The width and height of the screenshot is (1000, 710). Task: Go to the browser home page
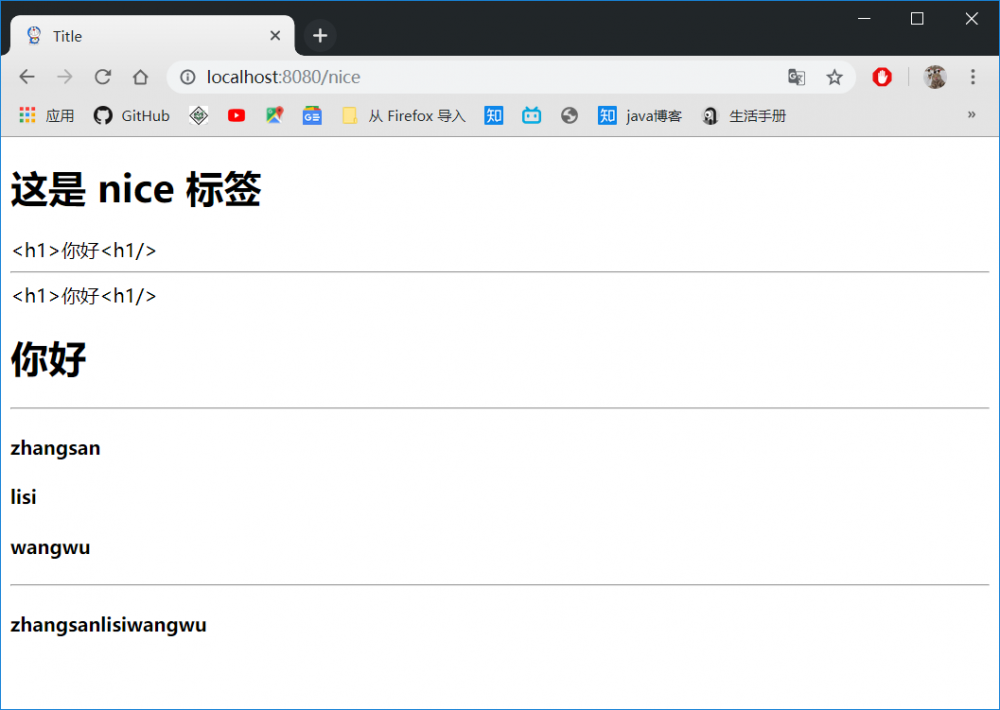[140, 77]
